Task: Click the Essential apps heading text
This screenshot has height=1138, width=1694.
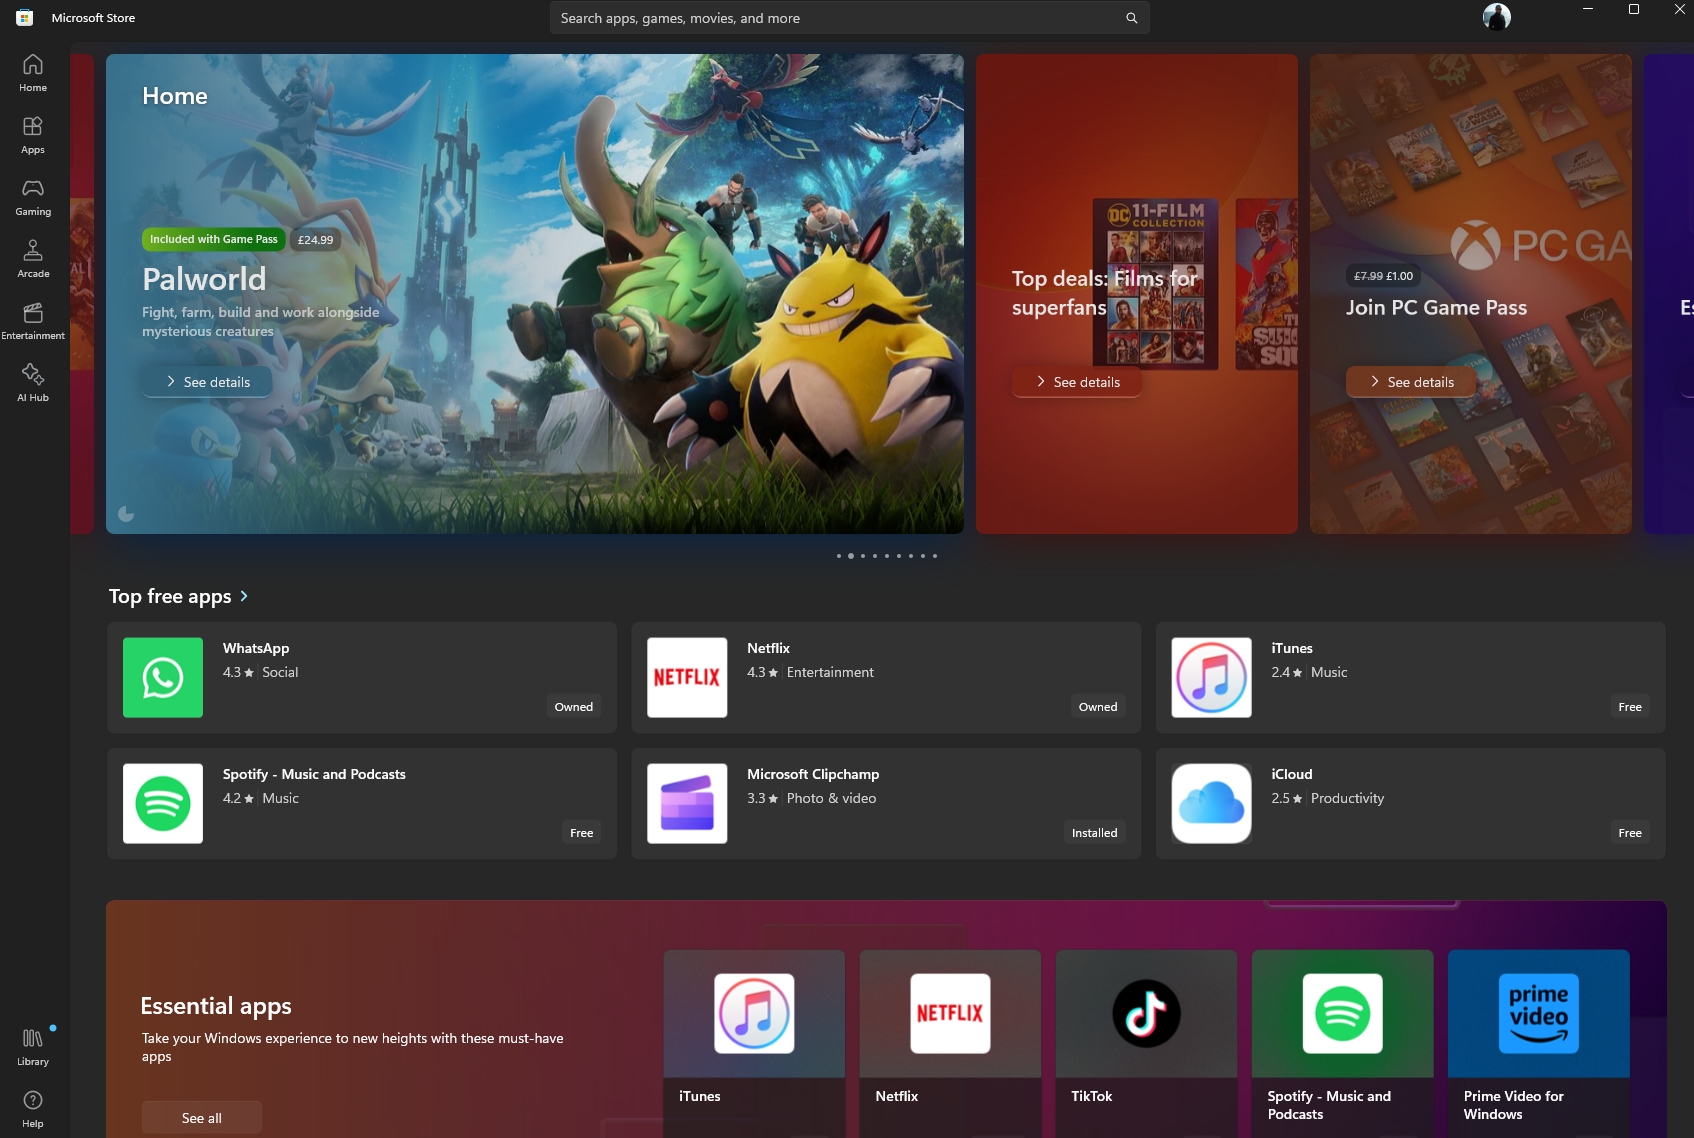Action: (x=216, y=1006)
